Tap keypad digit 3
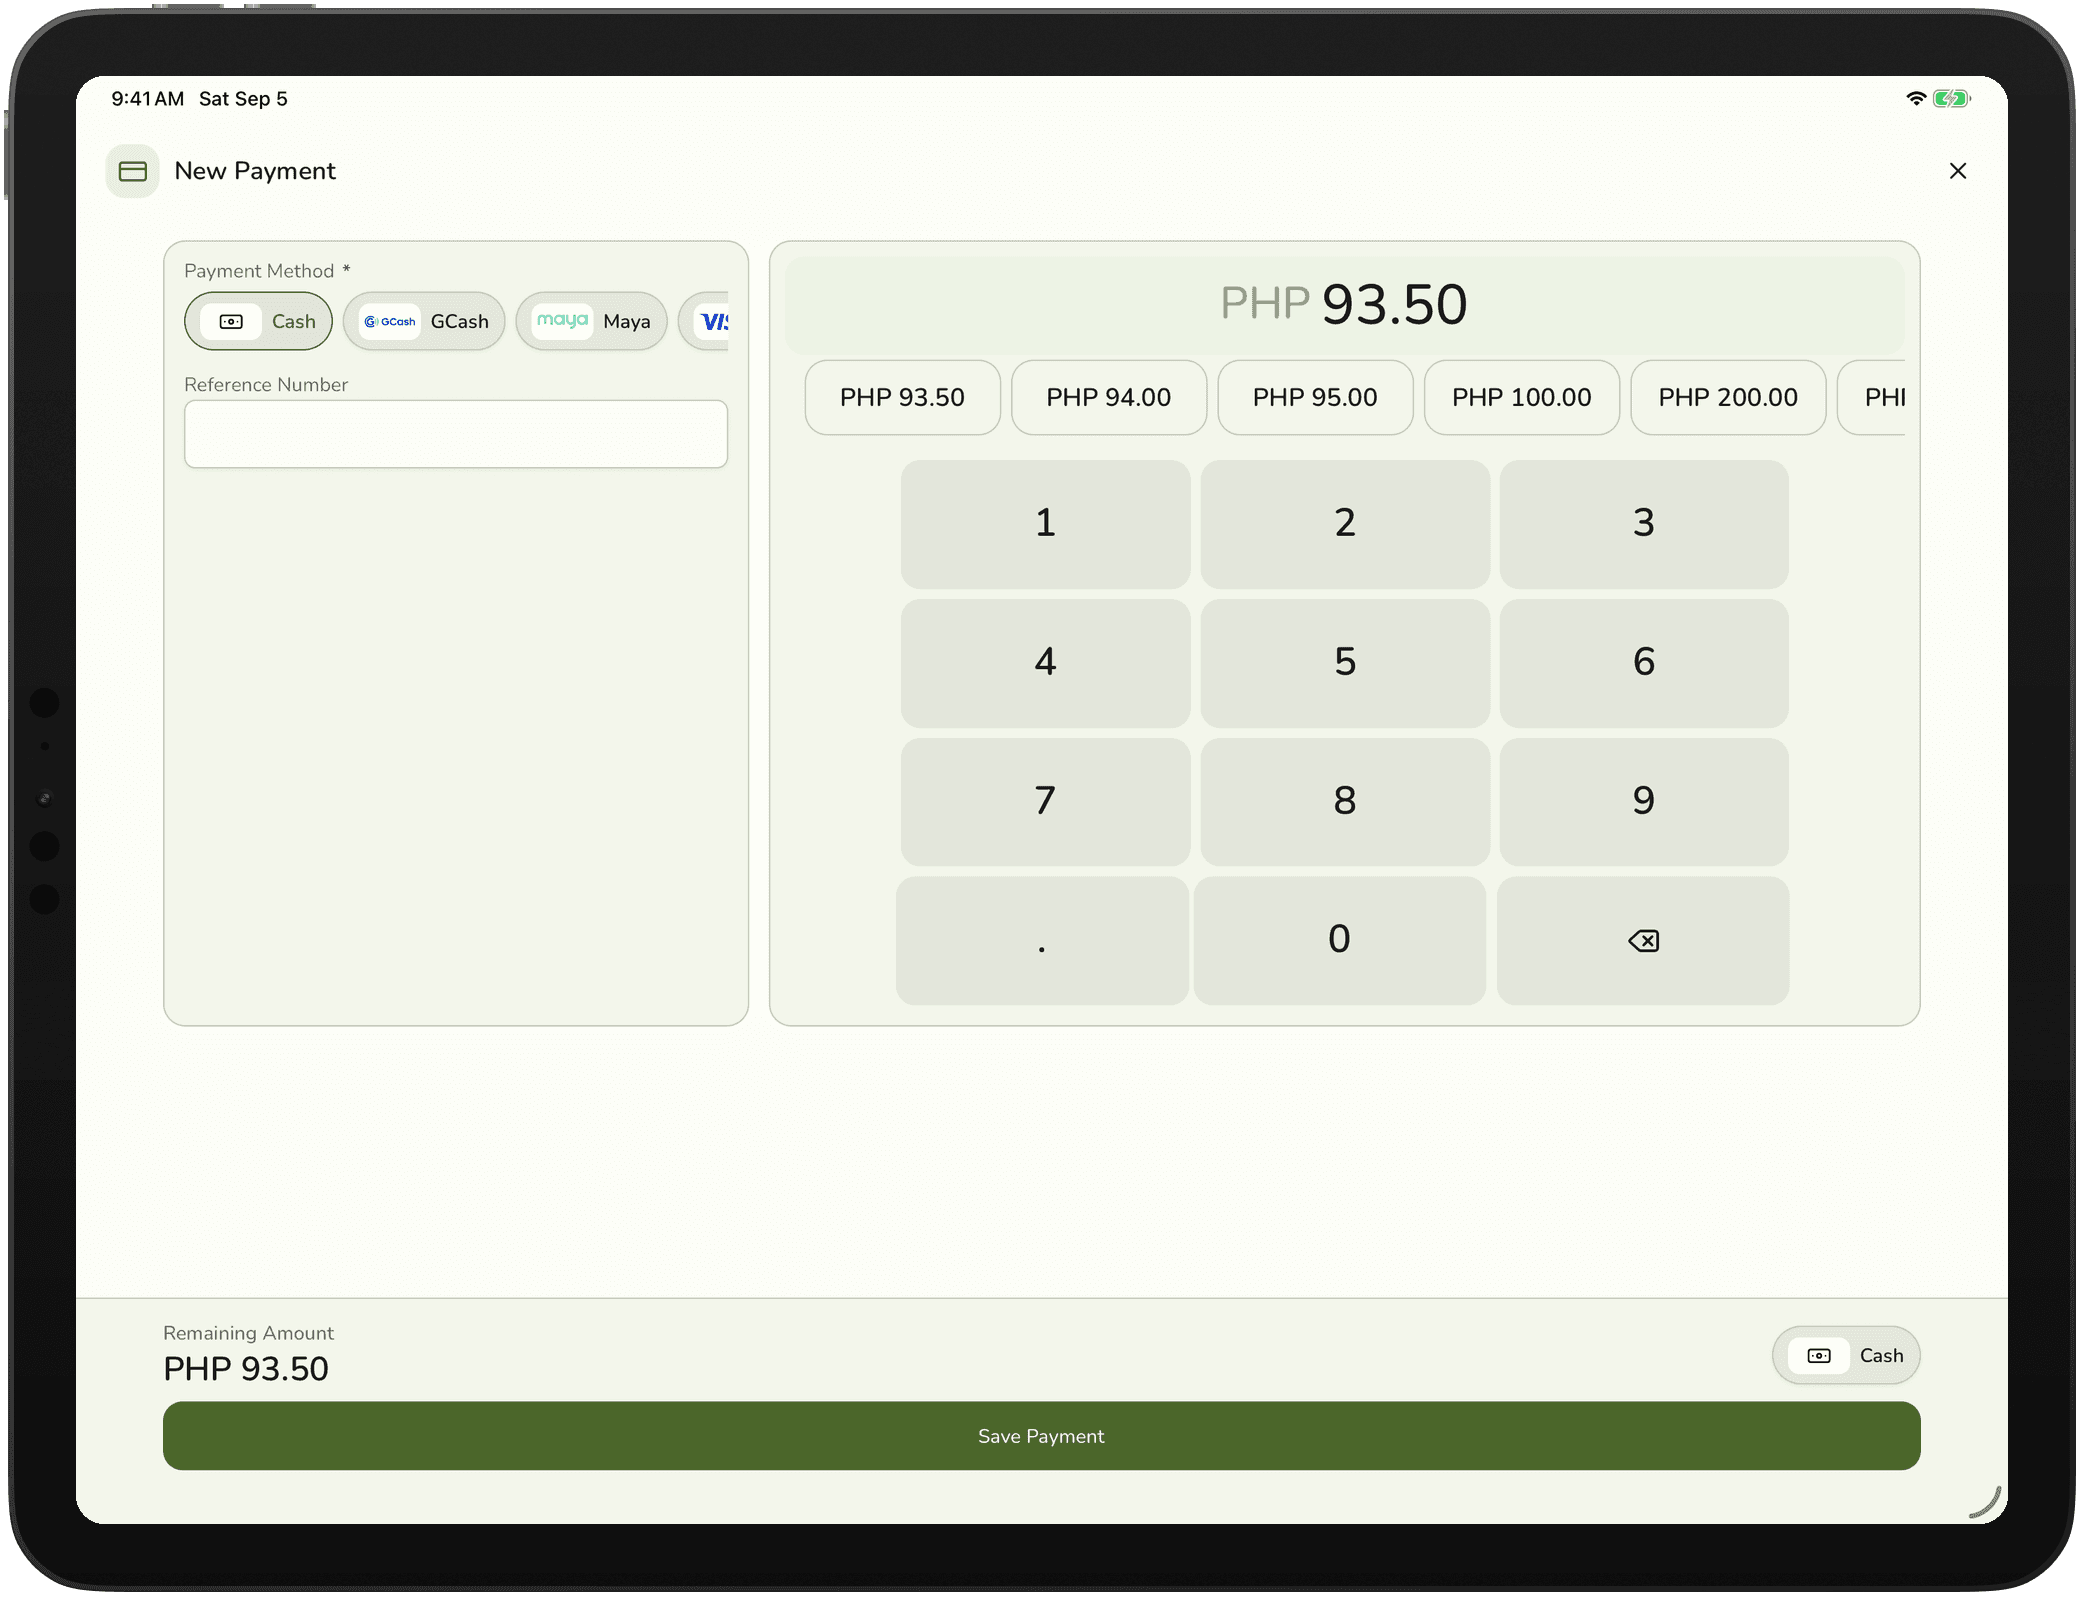Image resolution: width=2084 pixels, height=1600 pixels. 1644,524
